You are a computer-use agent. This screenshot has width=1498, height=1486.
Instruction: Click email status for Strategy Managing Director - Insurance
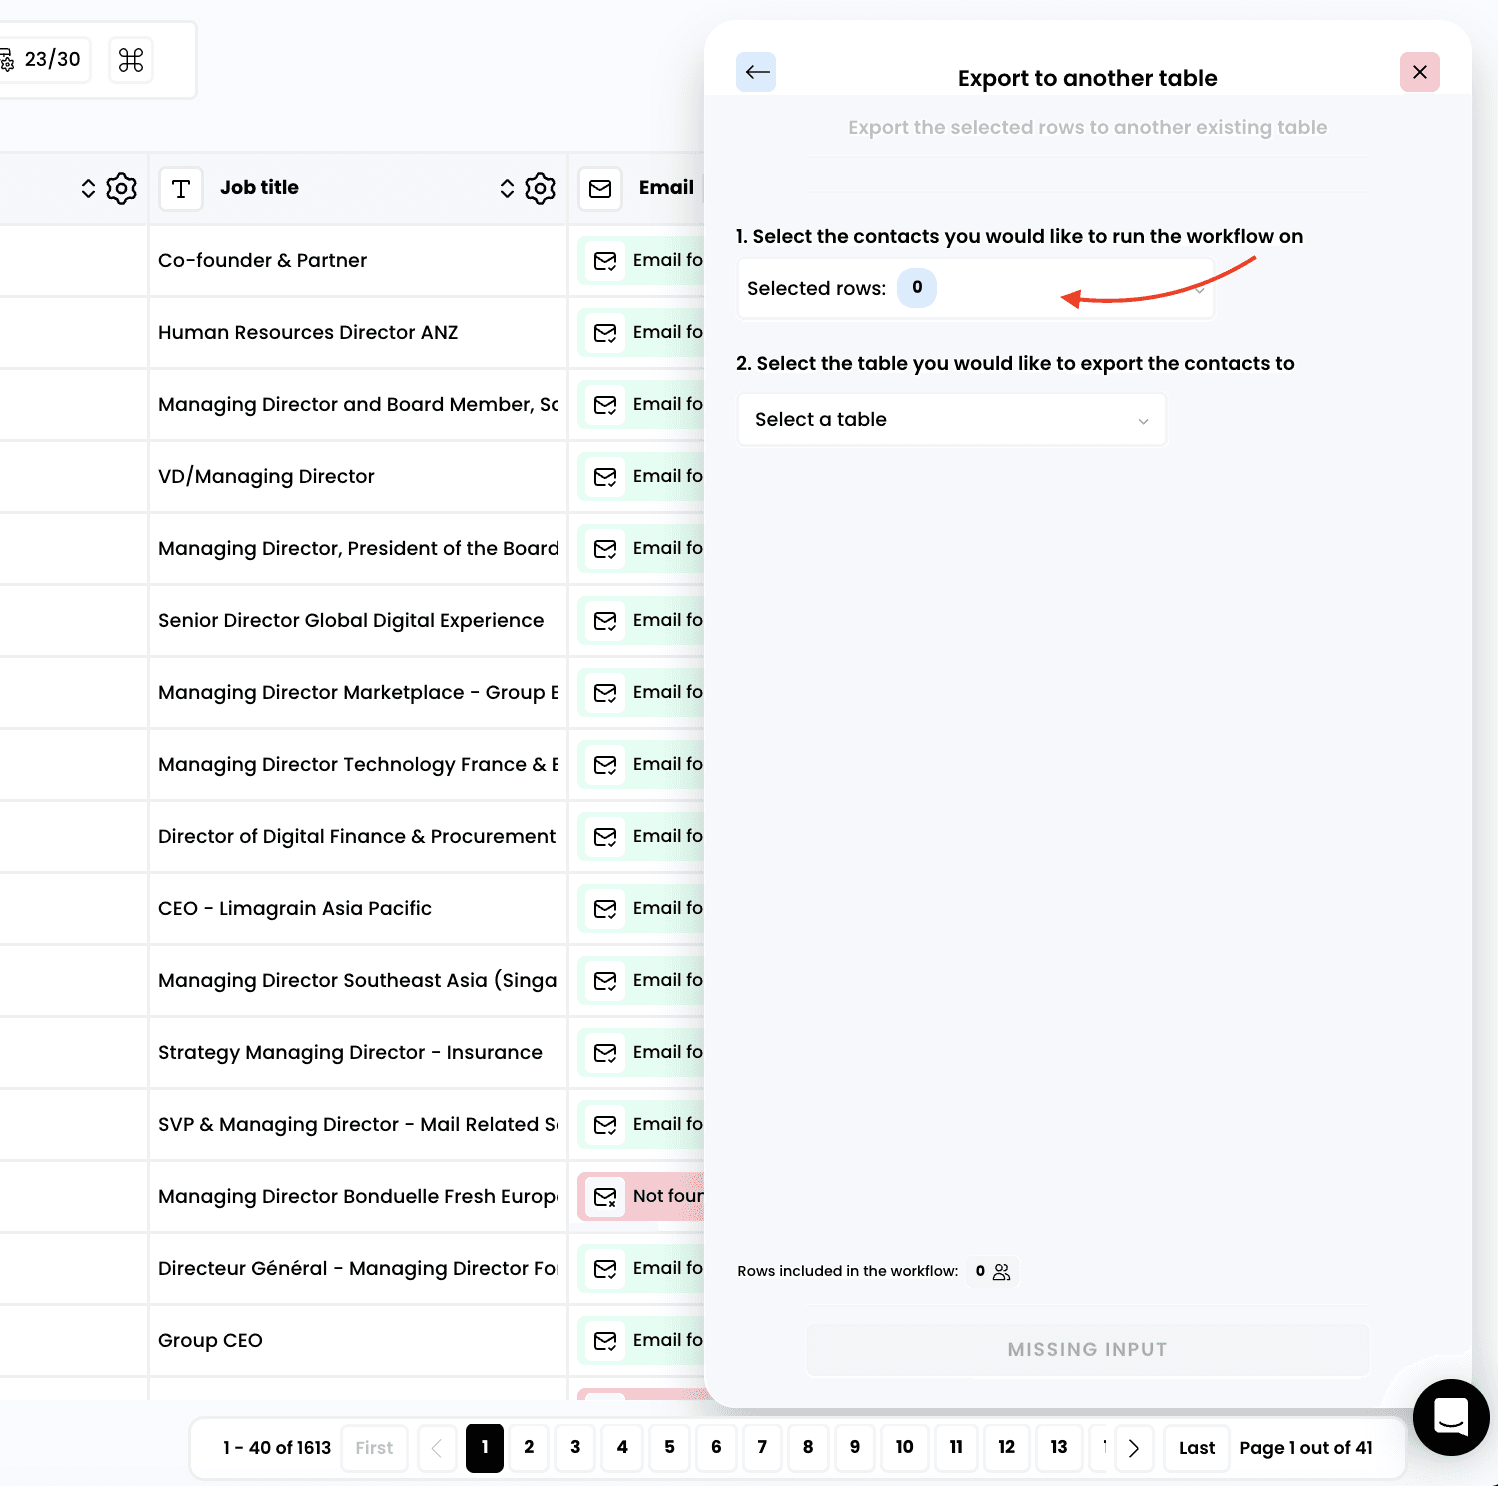point(641,1052)
